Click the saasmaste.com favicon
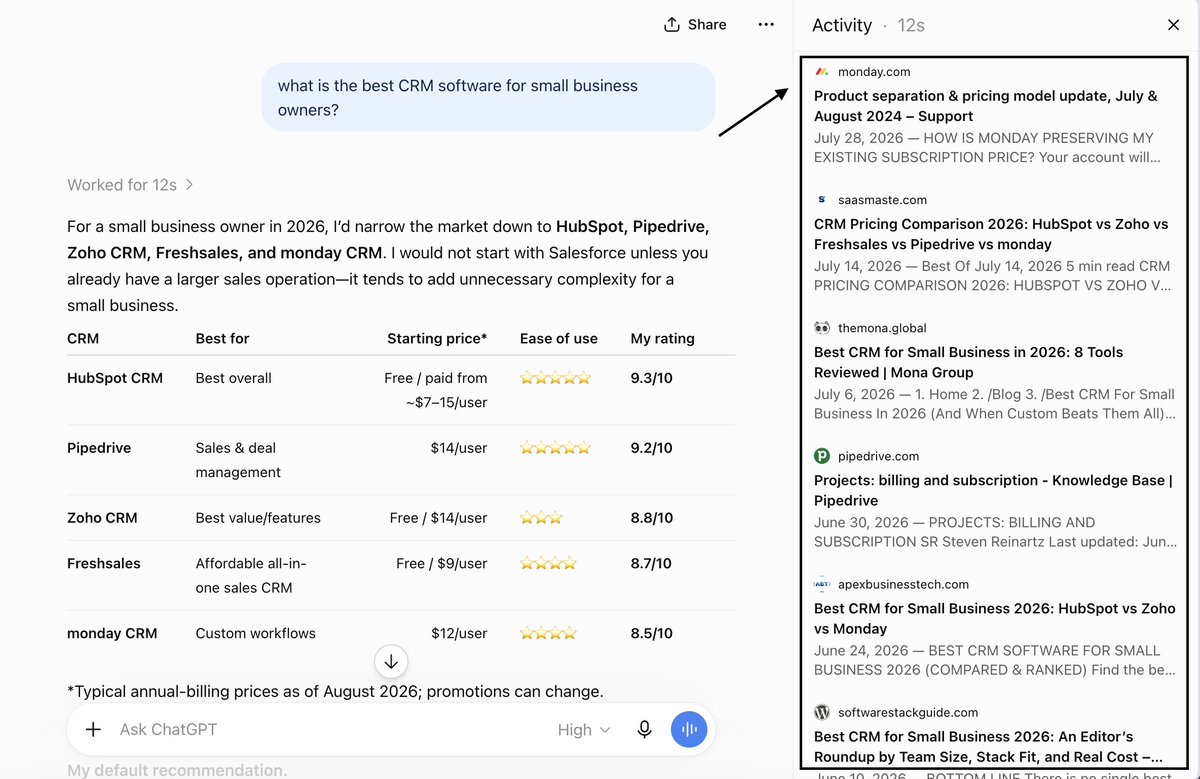 (822, 200)
